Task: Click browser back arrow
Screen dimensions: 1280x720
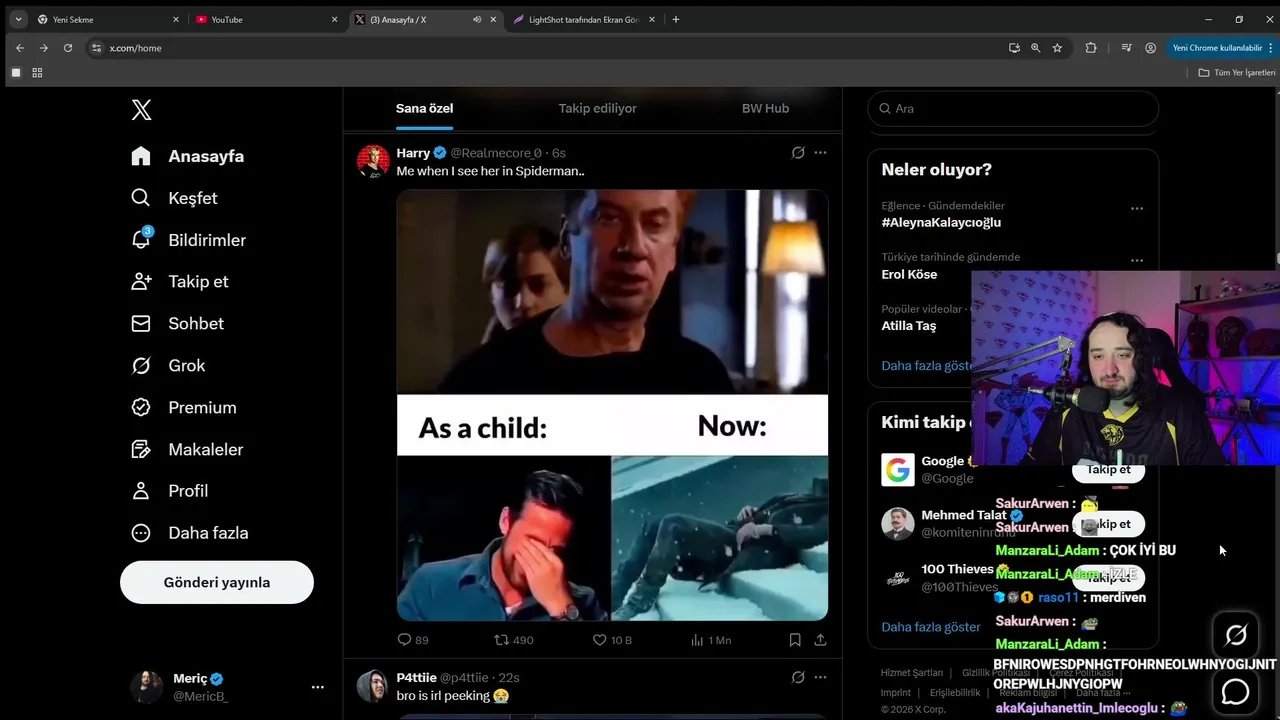Action: [x=20, y=48]
